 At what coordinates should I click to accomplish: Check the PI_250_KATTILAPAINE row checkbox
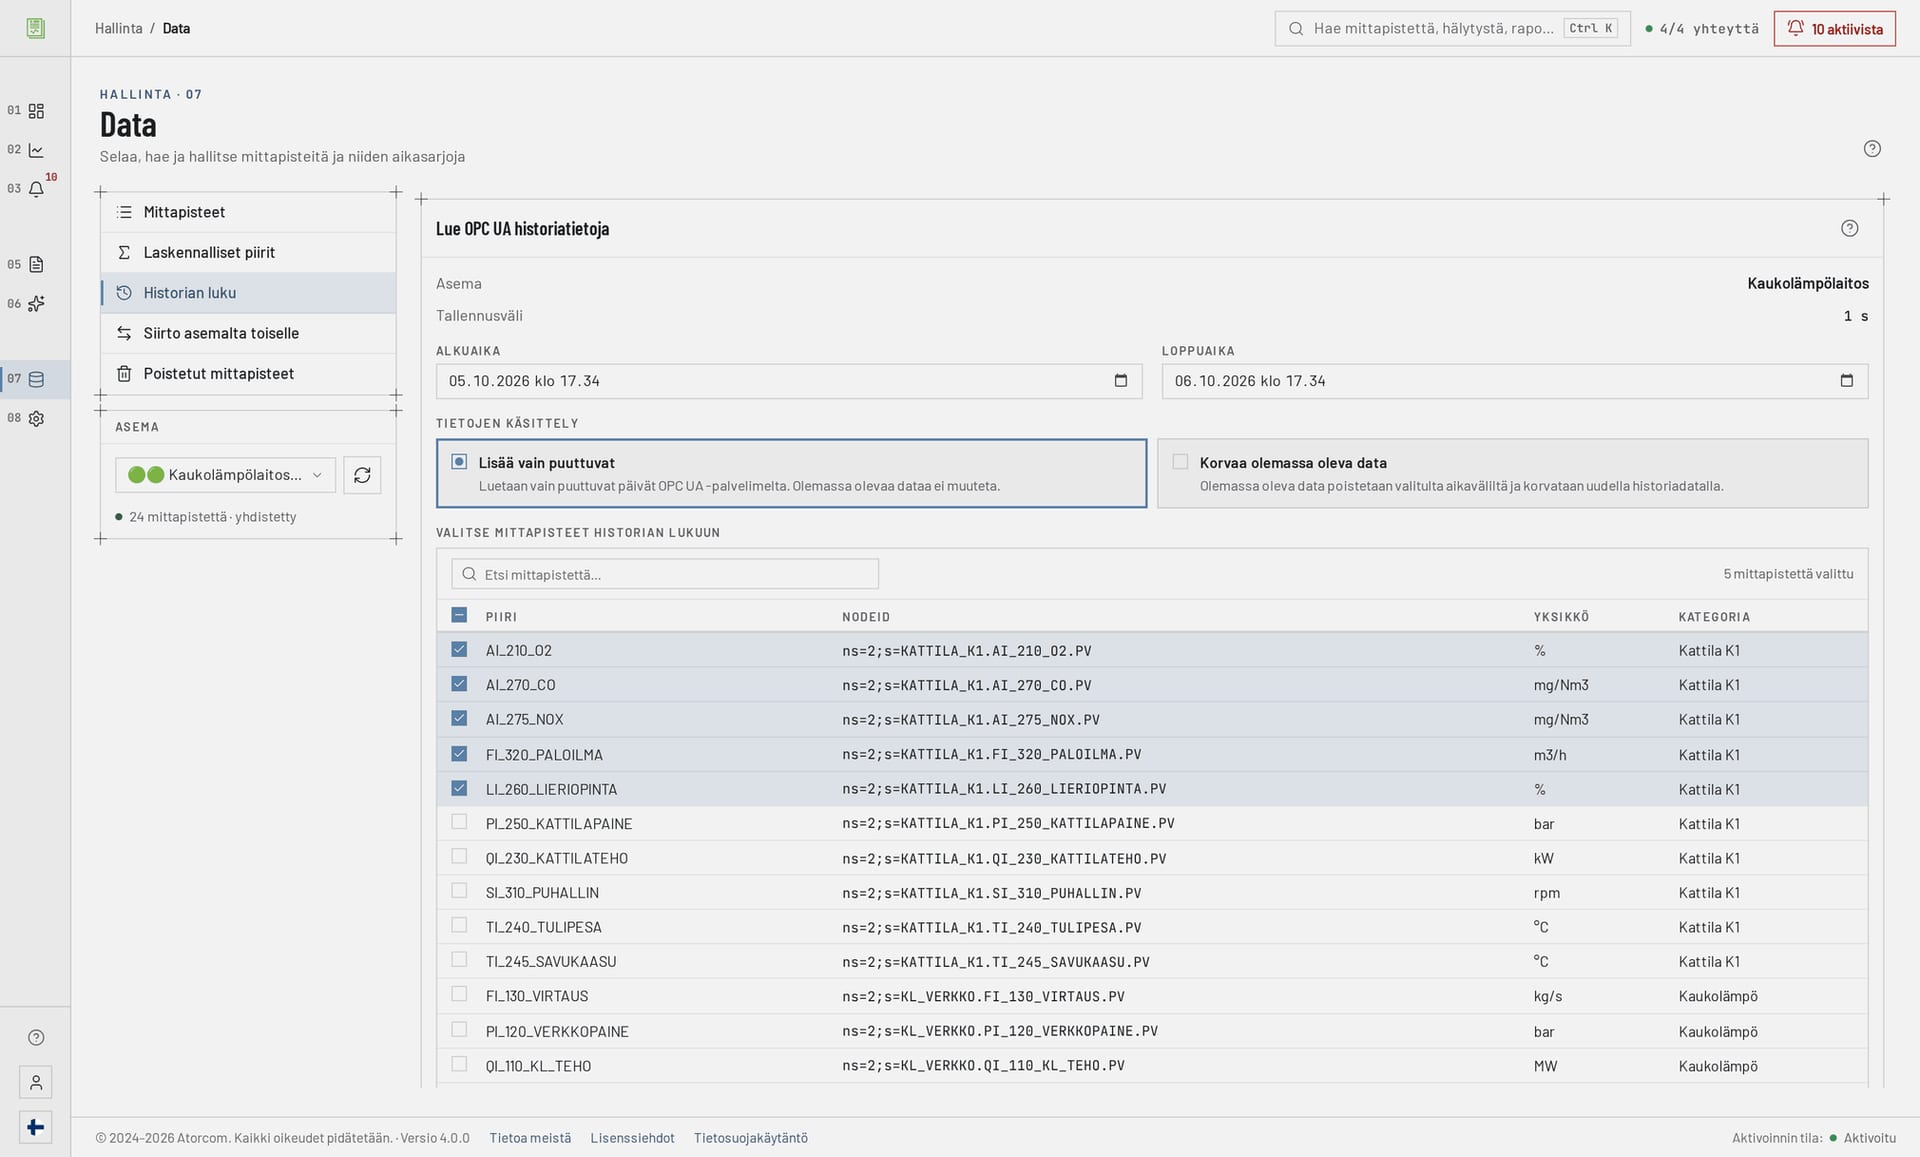pyautogui.click(x=459, y=822)
